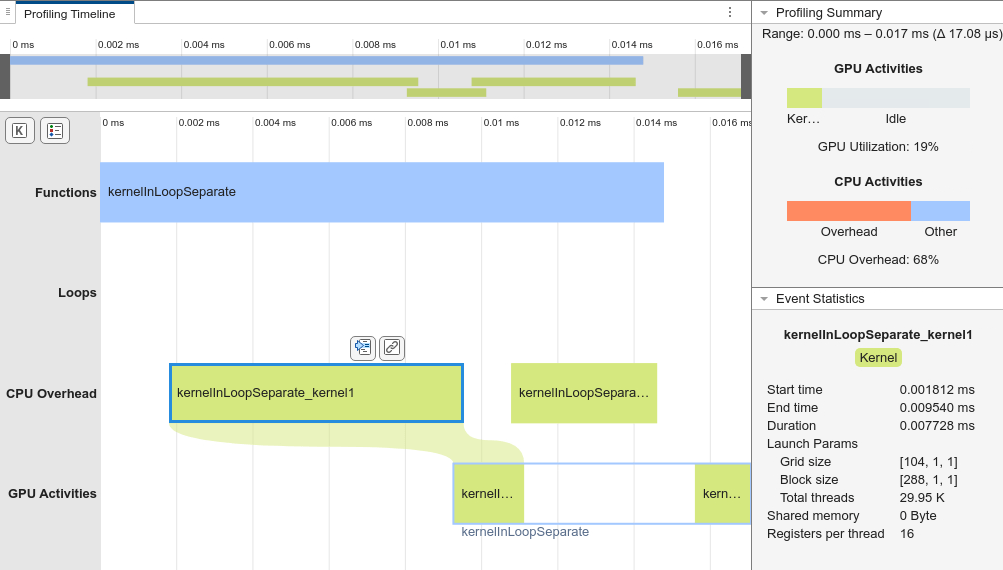Click the right overview range handle
The image size is (1003, 570).
pyautogui.click(x=745, y=77)
